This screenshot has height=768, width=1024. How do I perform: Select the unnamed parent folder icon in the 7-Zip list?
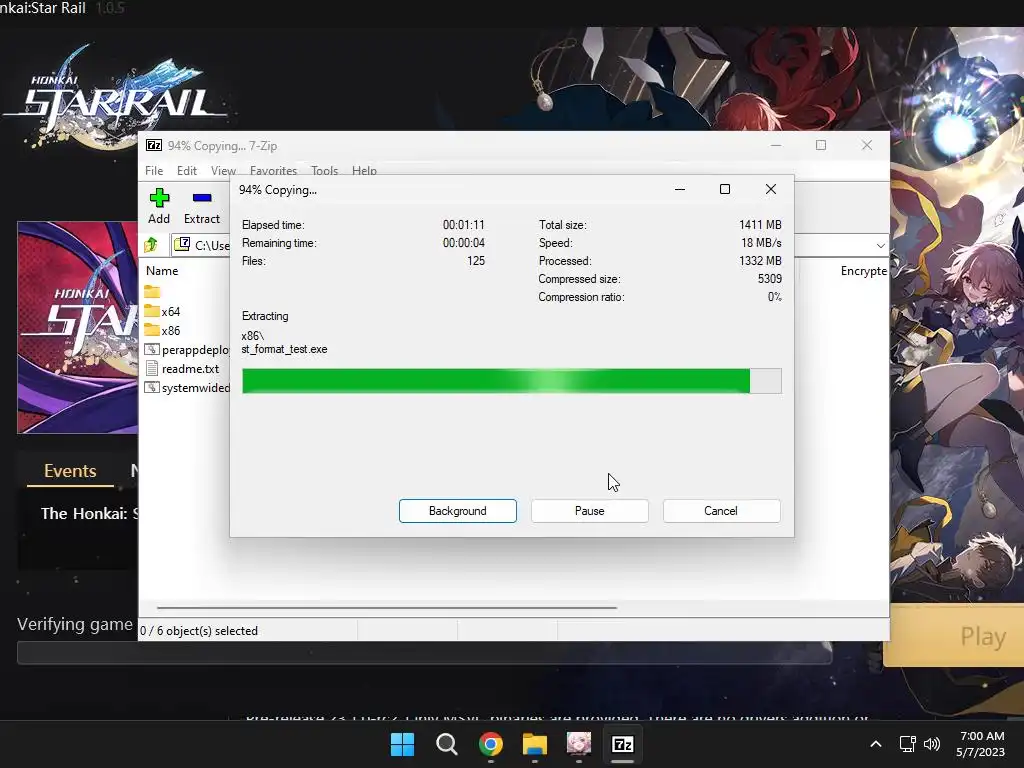coord(152,292)
